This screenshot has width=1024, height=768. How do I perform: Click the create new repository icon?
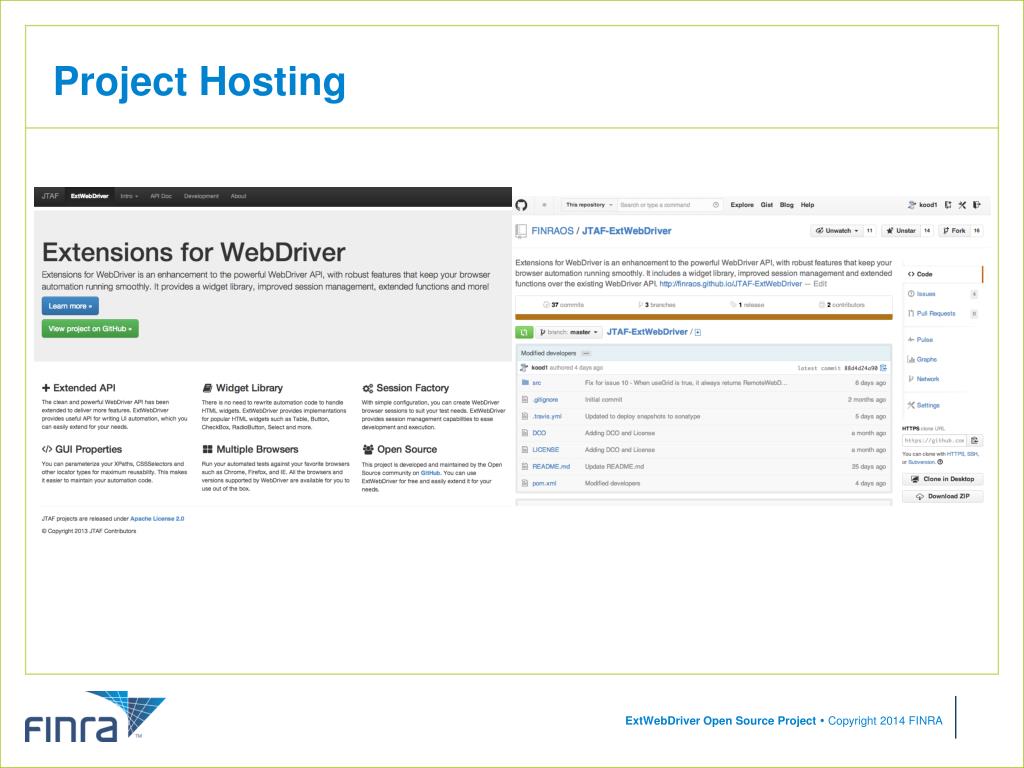[x=948, y=205]
